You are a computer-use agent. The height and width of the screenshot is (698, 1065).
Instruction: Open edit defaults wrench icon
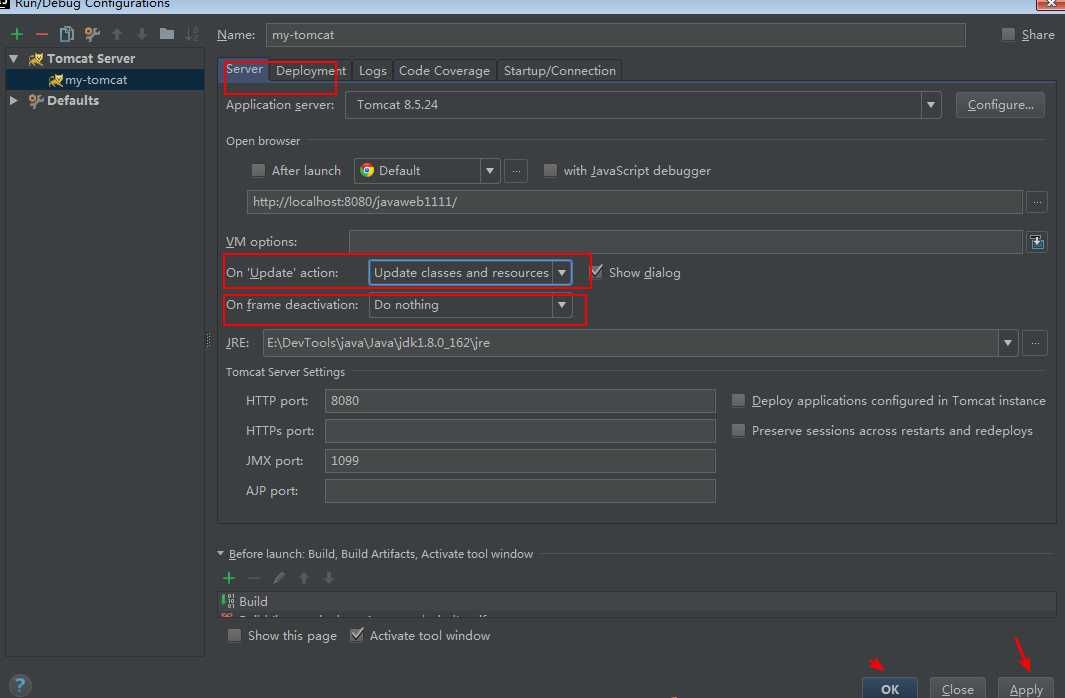92,34
